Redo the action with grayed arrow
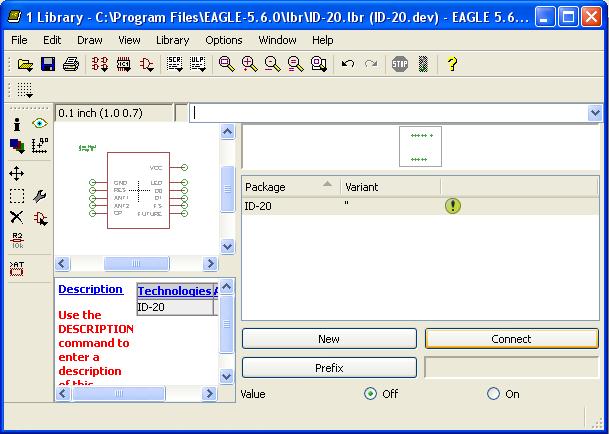Viewport: 609px width, 434px height. tap(371, 64)
